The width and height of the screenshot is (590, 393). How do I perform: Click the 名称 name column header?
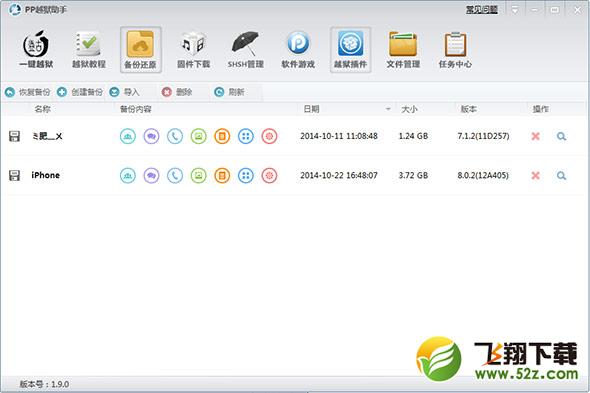click(x=43, y=109)
